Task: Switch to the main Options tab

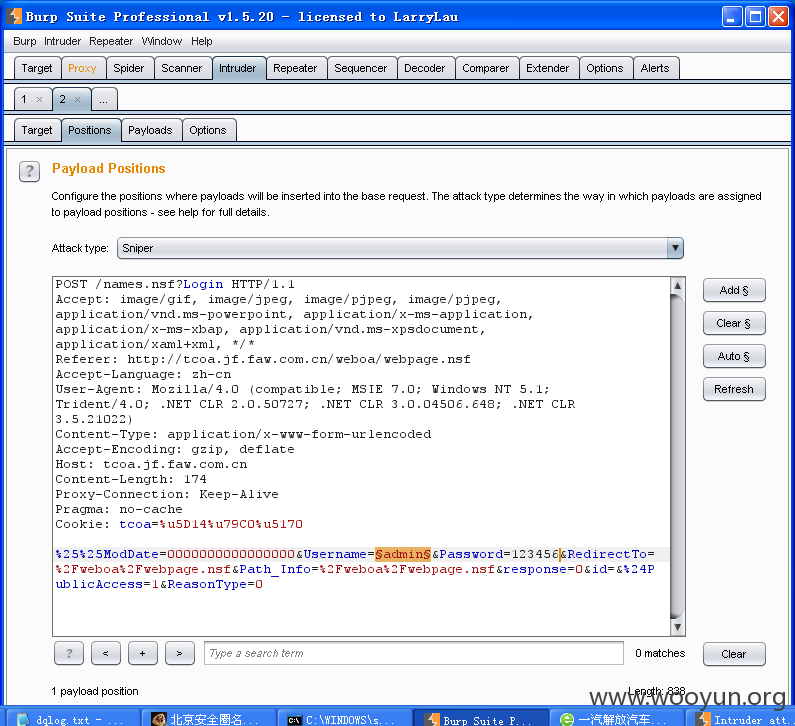Action: [x=604, y=68]
